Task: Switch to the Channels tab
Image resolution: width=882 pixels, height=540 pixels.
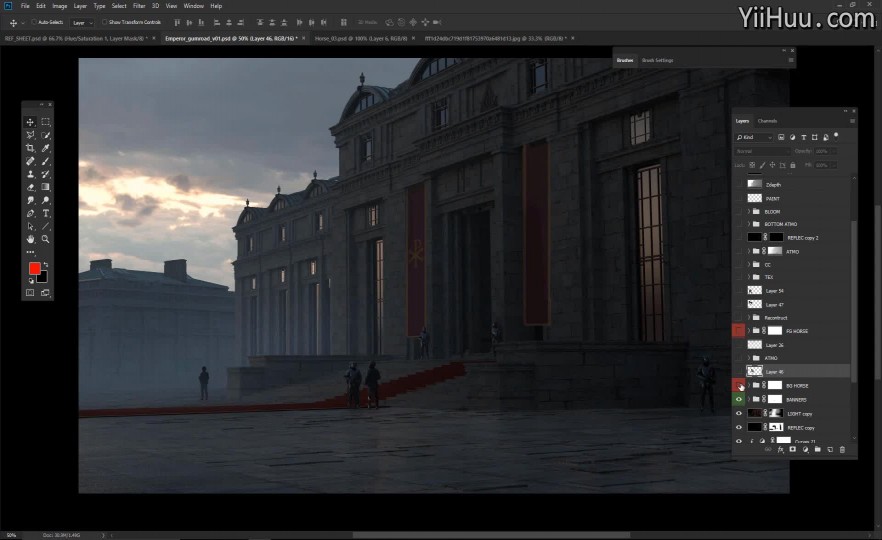Action: pyautogui.click(x=767, y=121)
